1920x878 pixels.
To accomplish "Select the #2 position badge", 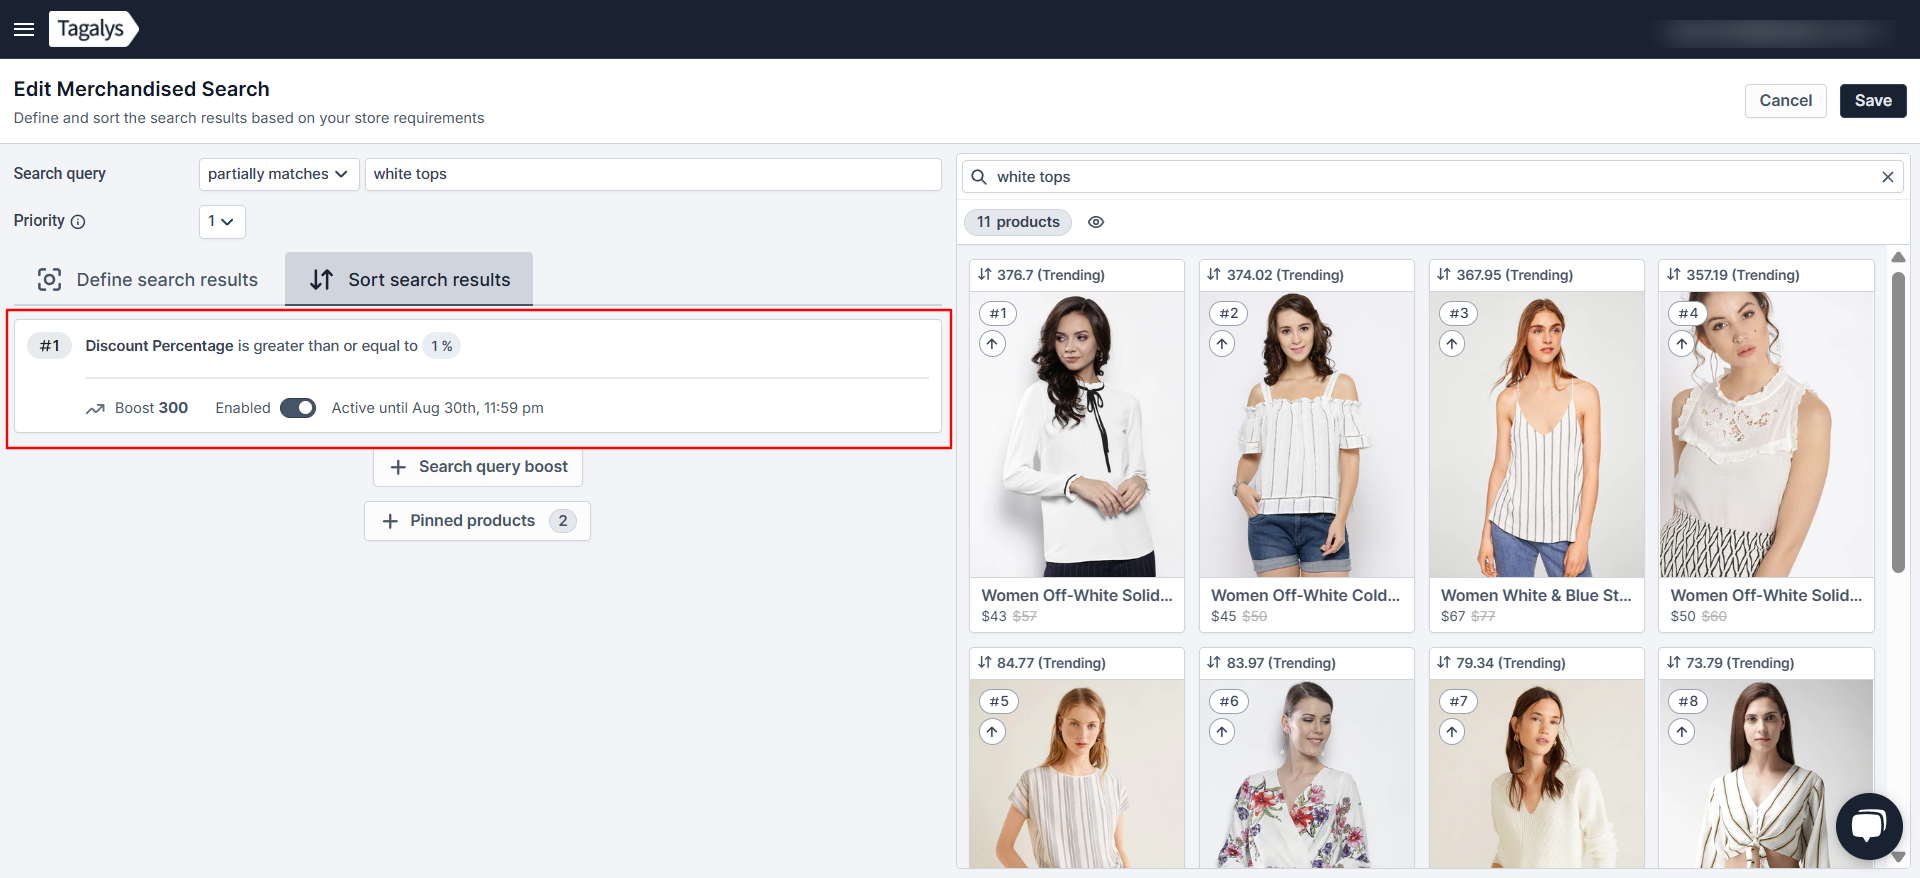I will click(1228, 314).
